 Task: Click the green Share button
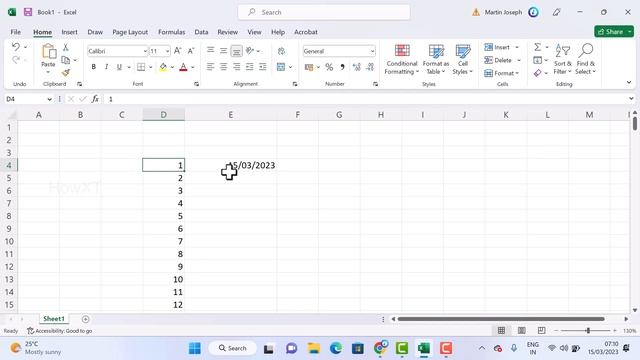pyautogui.click(x=614, y=31)
